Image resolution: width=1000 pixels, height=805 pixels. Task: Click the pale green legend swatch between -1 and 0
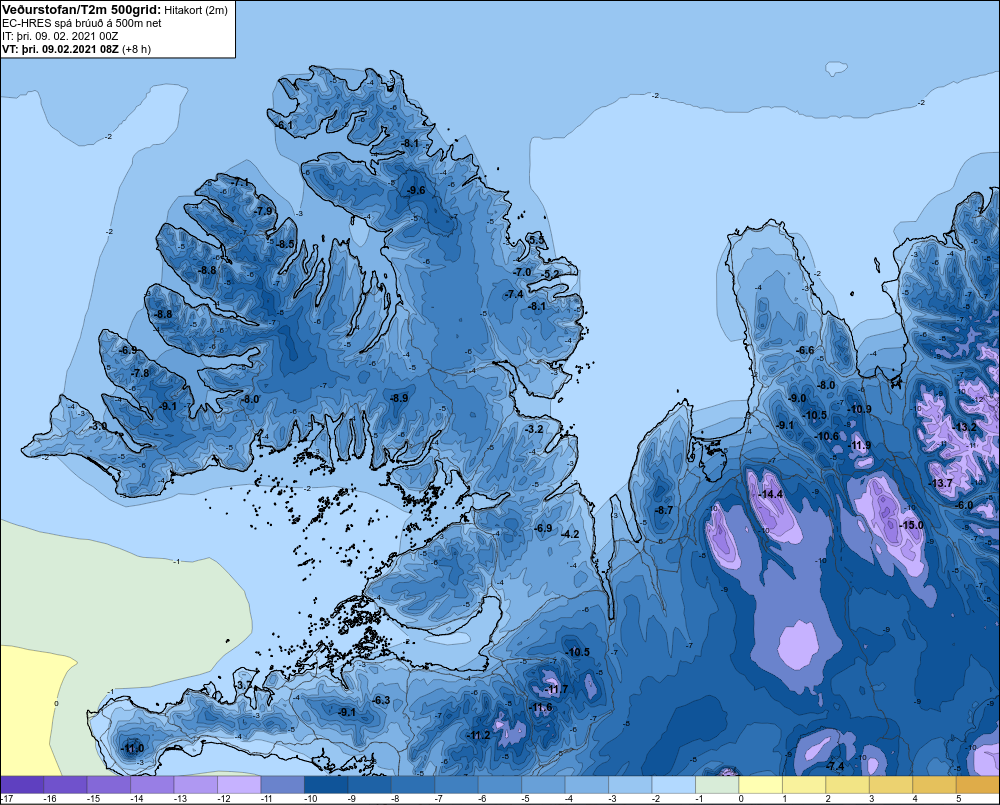tap(717, 785)
